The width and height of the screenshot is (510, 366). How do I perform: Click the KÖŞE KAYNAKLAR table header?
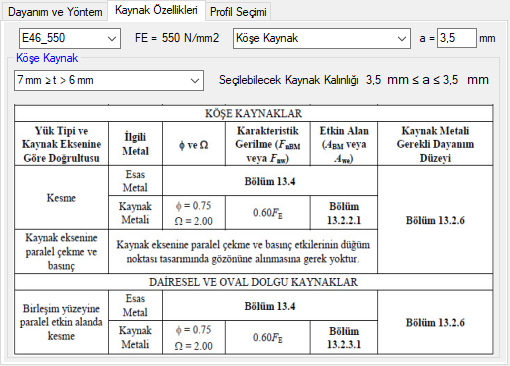pos(253,113)
